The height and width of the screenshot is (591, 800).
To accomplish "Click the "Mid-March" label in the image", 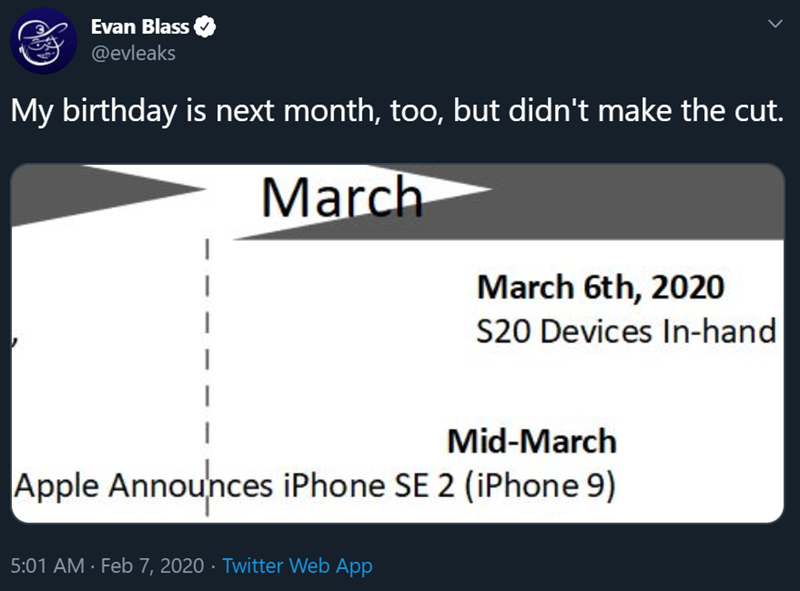I will point(531,440).
